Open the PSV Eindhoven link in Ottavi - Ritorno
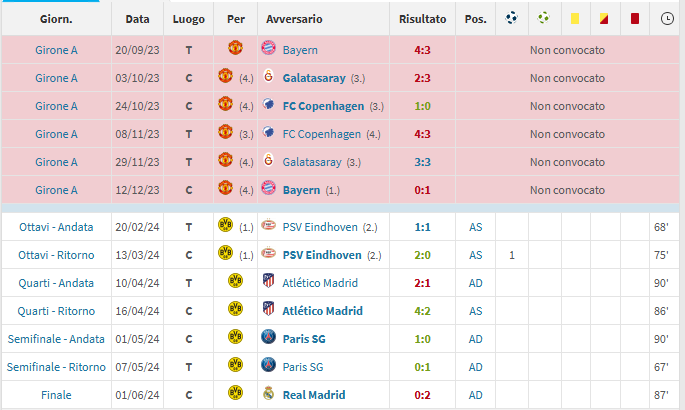Screen dimensions: 685x410 322,255
